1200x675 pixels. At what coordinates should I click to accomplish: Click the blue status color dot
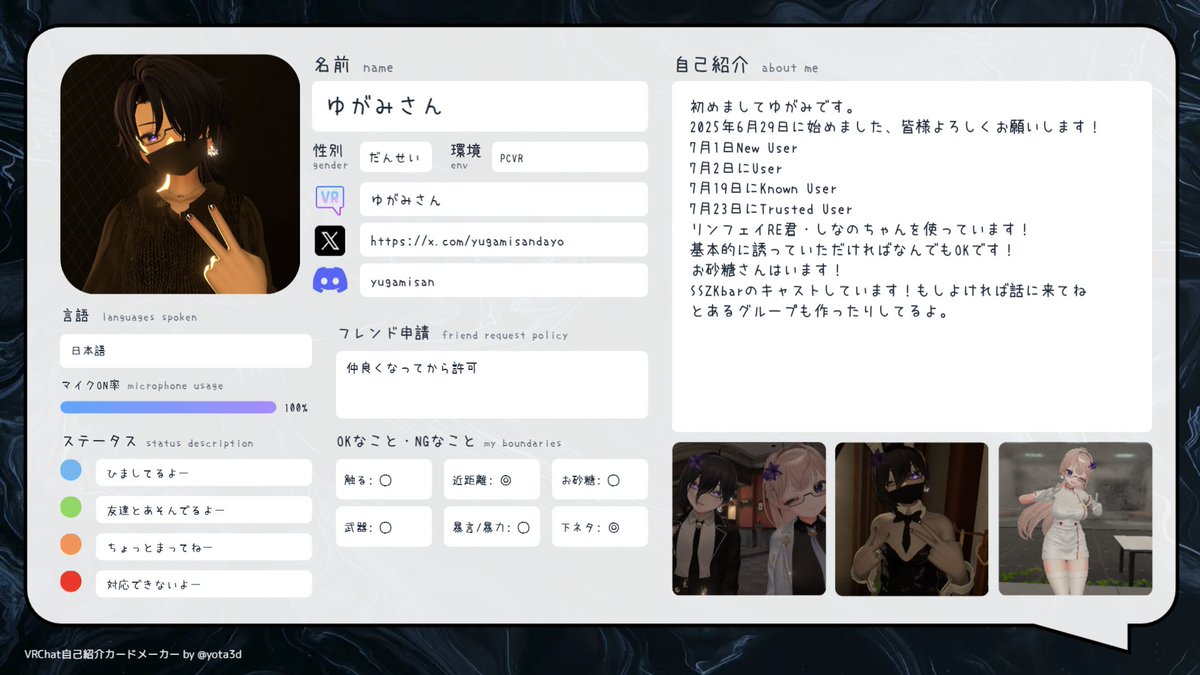(71, 470)
